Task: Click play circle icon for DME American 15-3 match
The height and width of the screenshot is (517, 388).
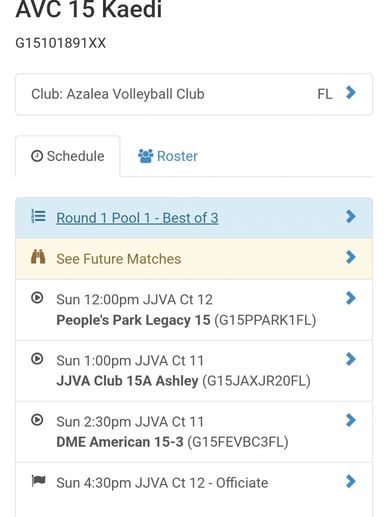Action: click(37, 420)
